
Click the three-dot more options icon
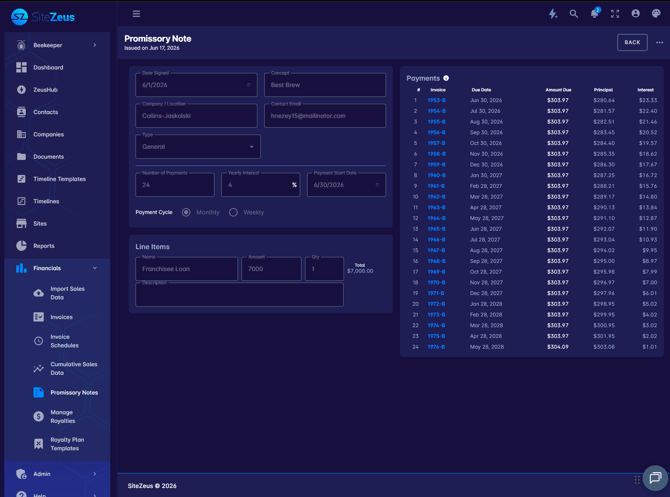pyautogui.click(x=659, y=42)
